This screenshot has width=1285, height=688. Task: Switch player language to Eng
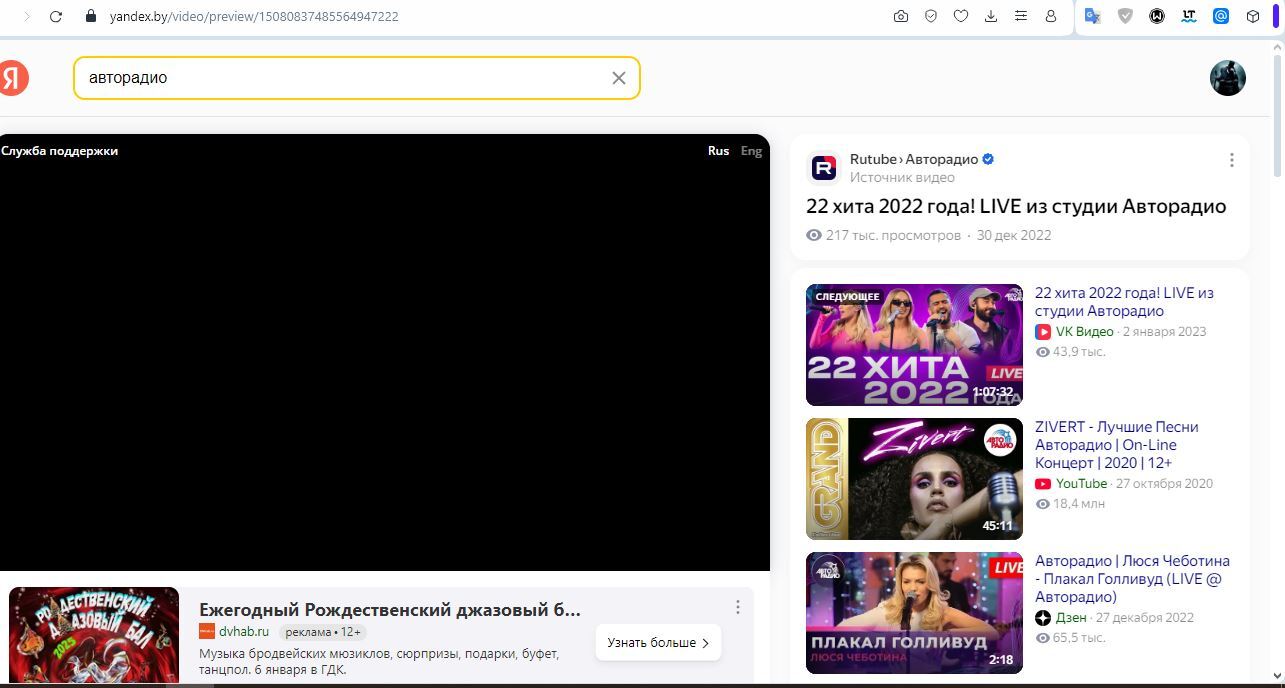[751, 151]
